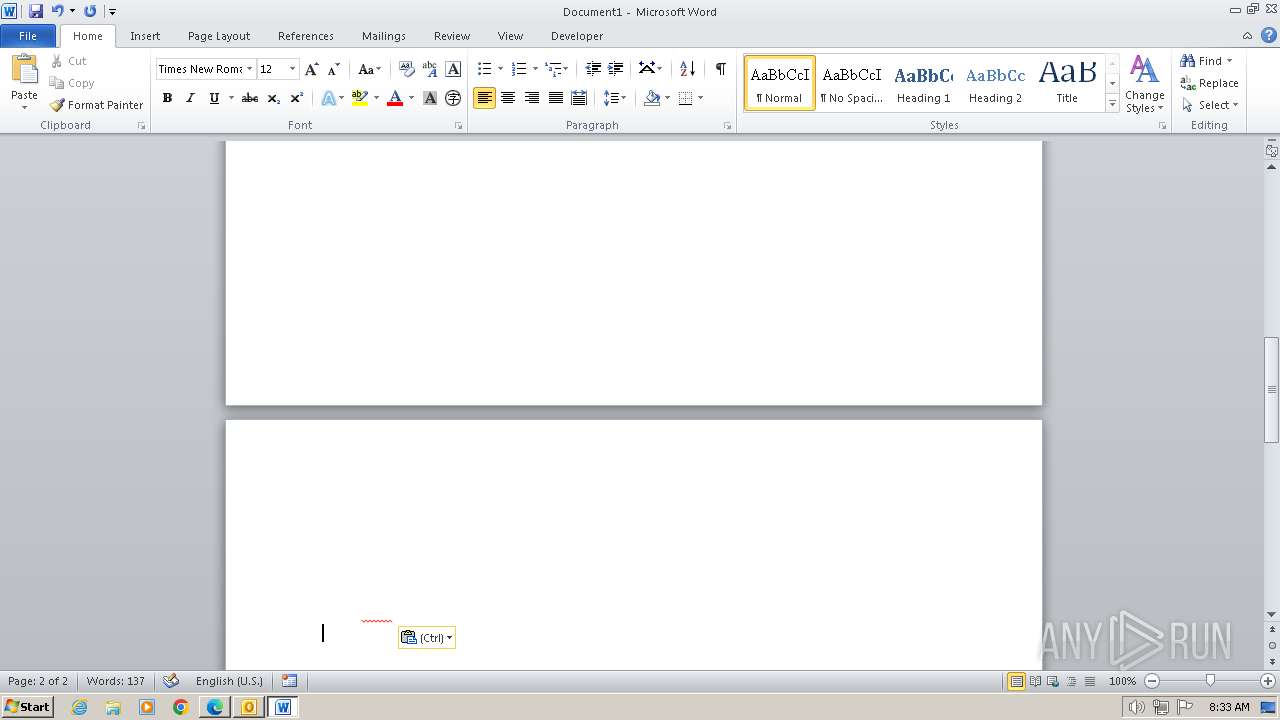Toggle Italic formatting

click(190, 98)
